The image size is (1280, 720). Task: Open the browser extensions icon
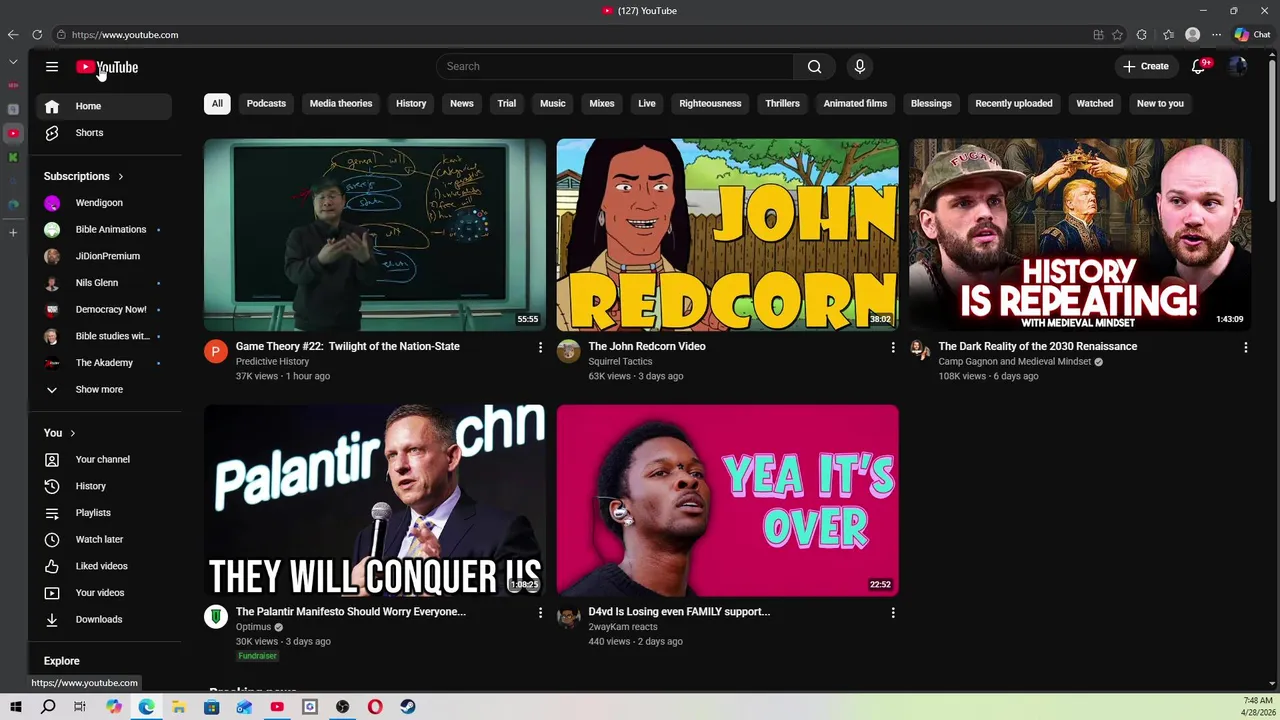(1142, 35)
